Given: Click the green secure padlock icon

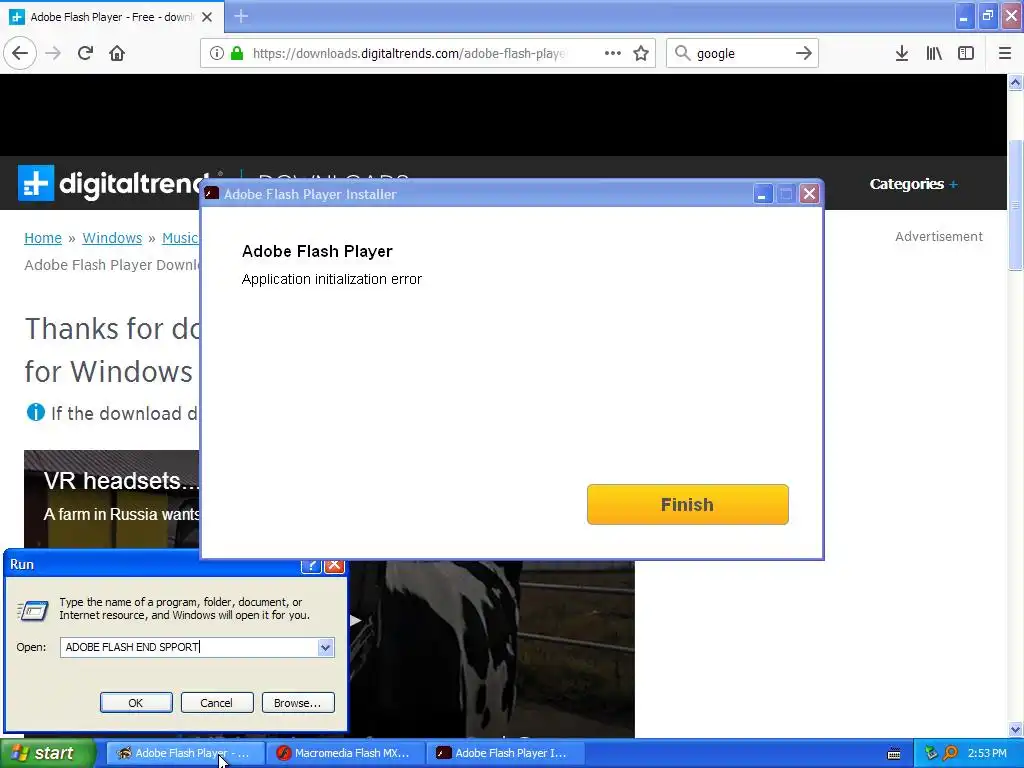Looking at the screenshot, I should point(237,53).
